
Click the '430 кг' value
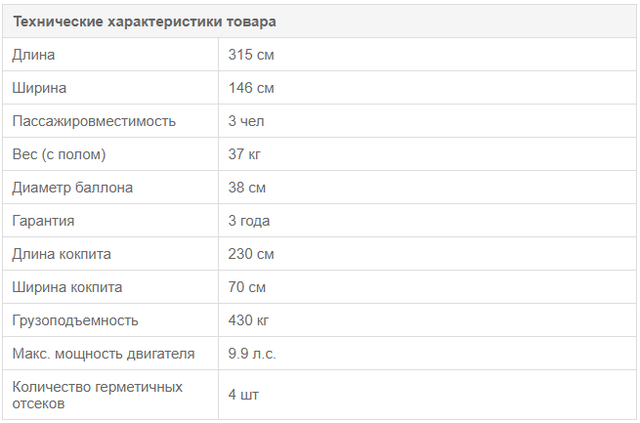248,321
